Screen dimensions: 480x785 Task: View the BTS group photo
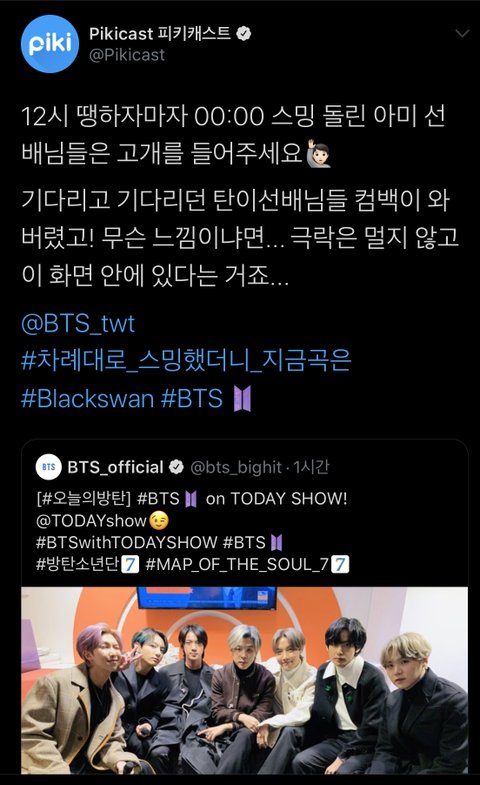coord(244,680)
